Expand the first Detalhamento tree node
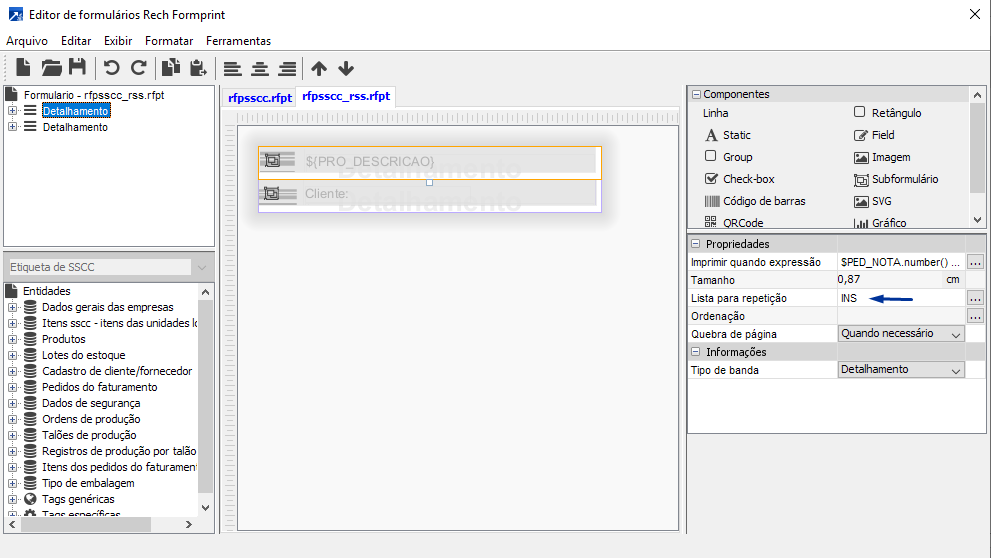The height and width of the screenshot is (558, 991). pos(12,111)
